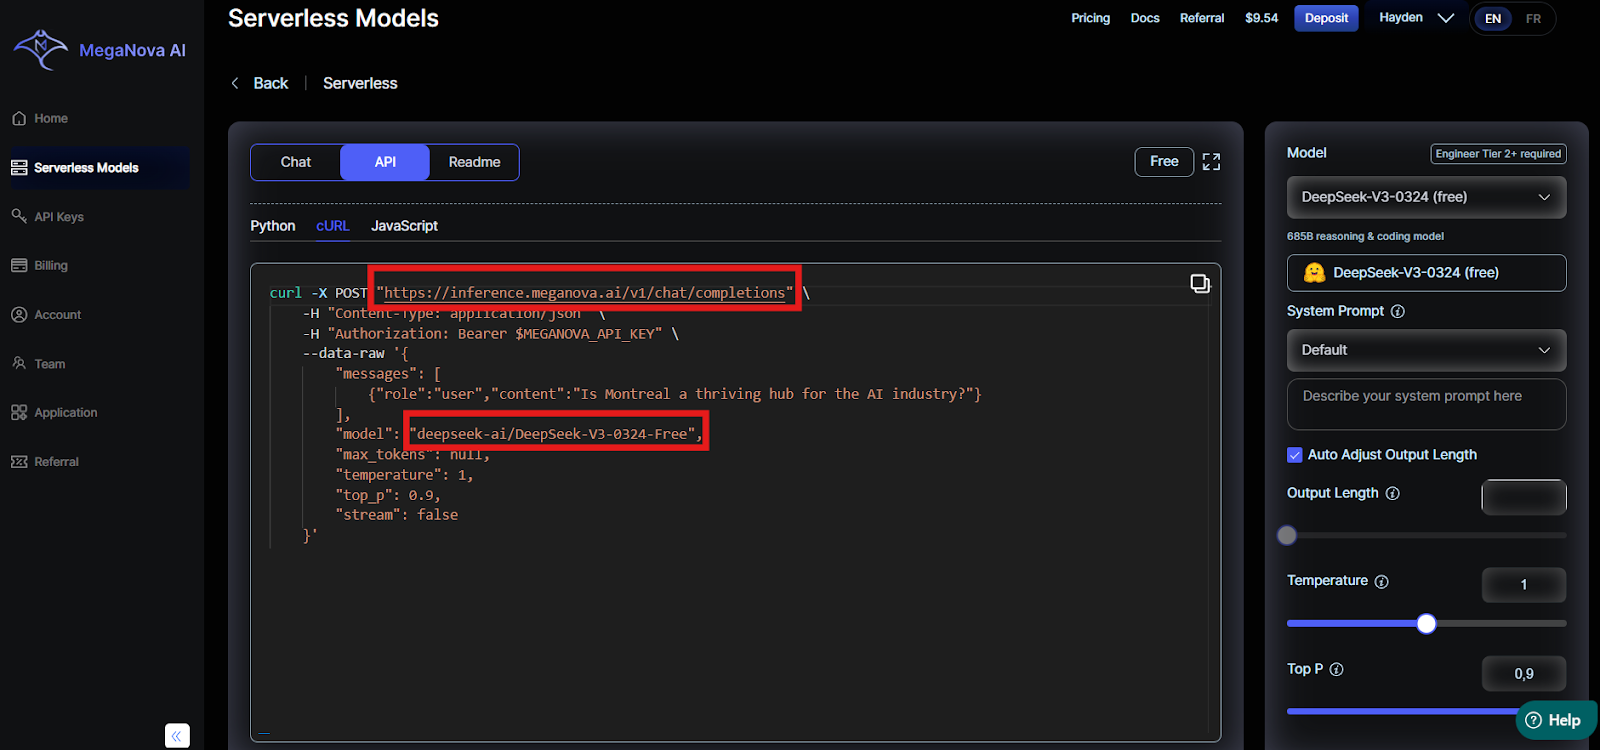
Task: Click the Top P slider track
Action: 1400,711
